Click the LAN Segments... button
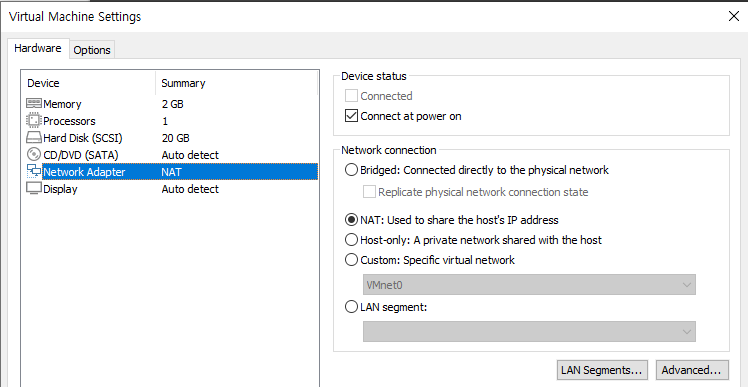This screenshot has width=748, height=387. click(x=602, y=370)
